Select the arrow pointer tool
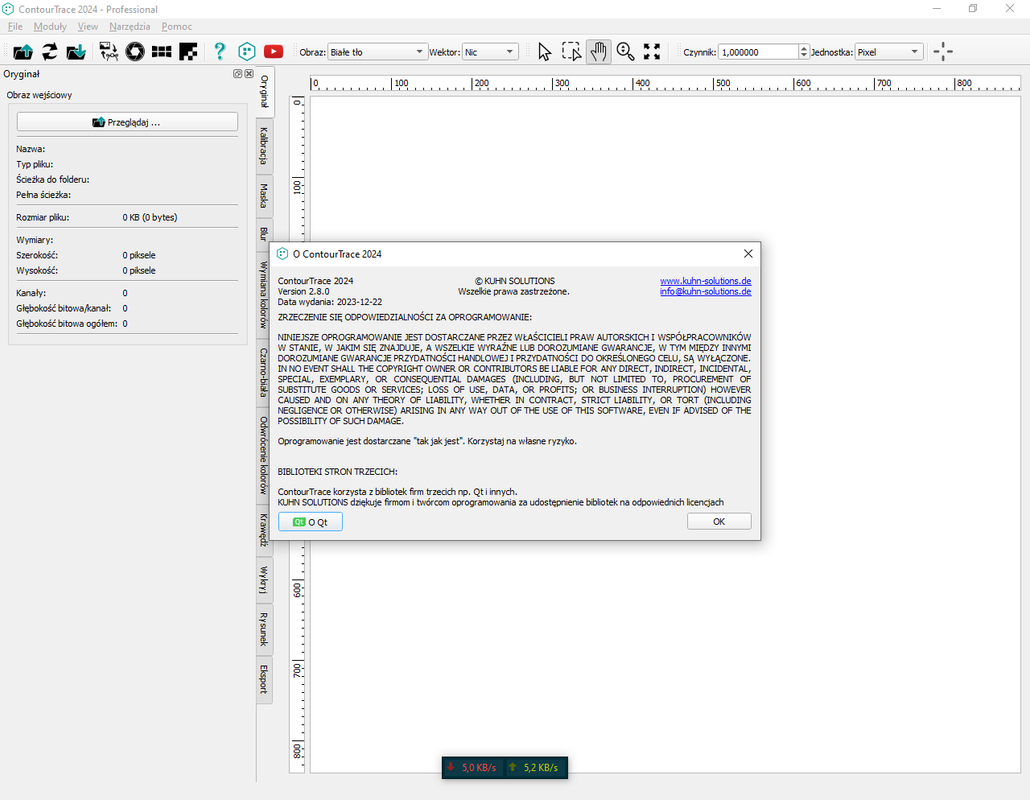The width and height of the screenshot is (1030, 800). point(545,52)
